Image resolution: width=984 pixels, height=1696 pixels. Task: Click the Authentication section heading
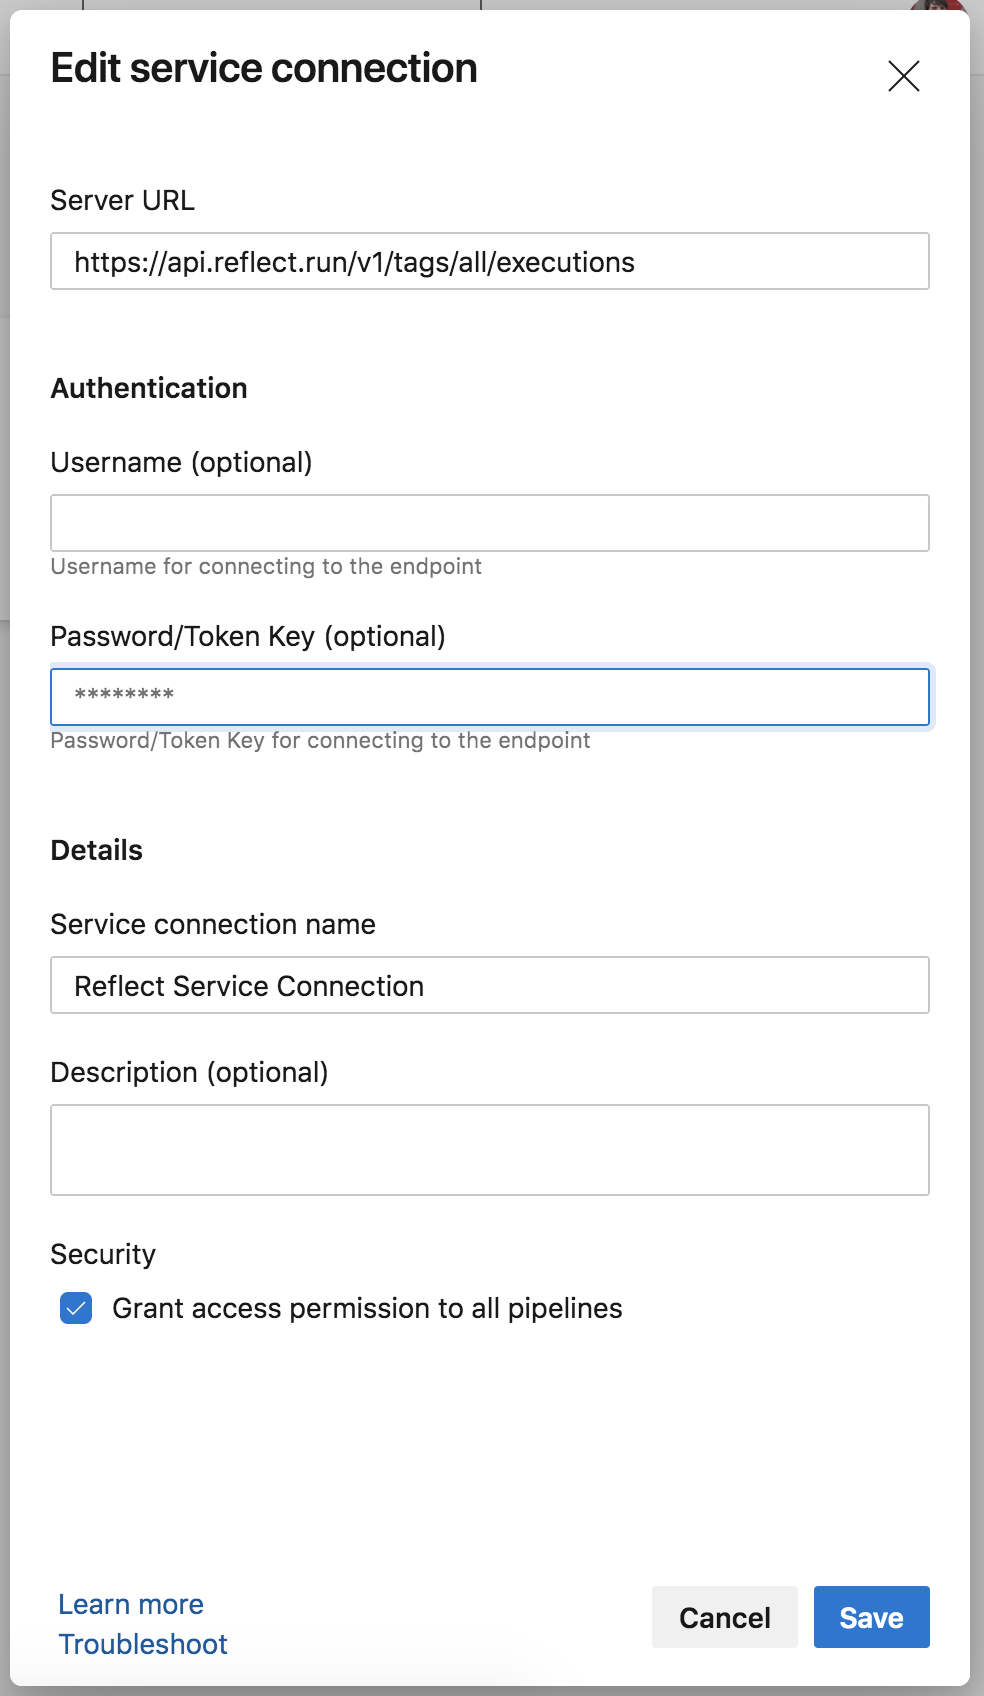point(149,388)
